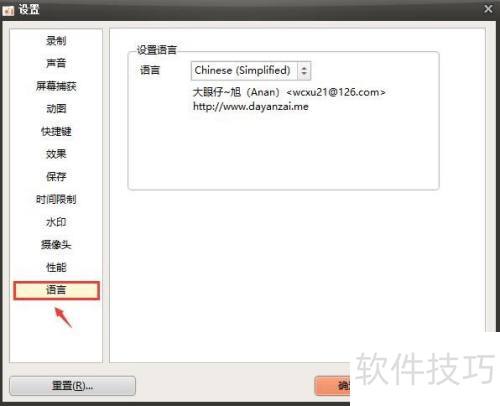Viewport: 500px width, 406px height.
Task: Click the orange confirm button
Action: (x=332, y=386)
